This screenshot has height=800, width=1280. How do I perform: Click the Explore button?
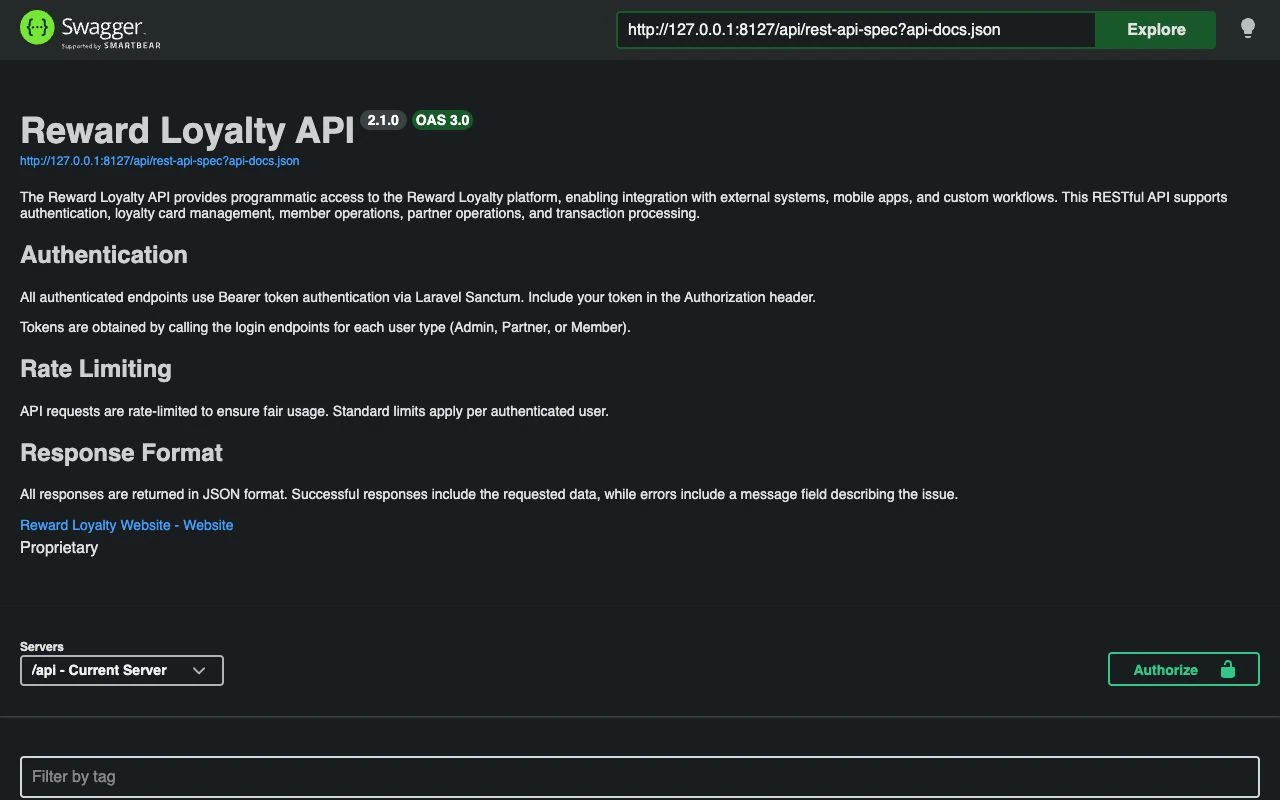click(x=1156, y=30)
